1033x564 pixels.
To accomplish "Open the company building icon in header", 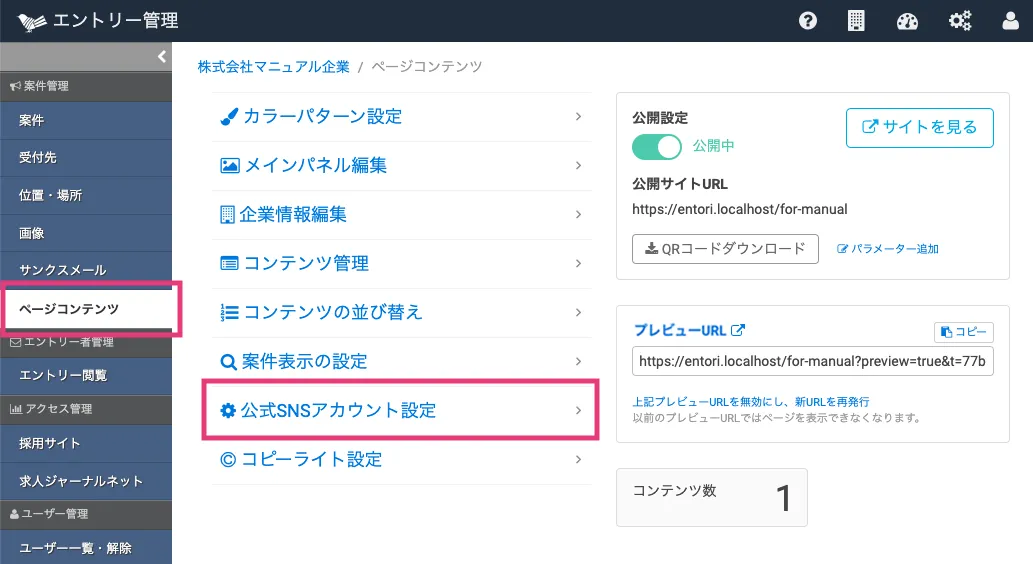I will click(x=856, y=21).
